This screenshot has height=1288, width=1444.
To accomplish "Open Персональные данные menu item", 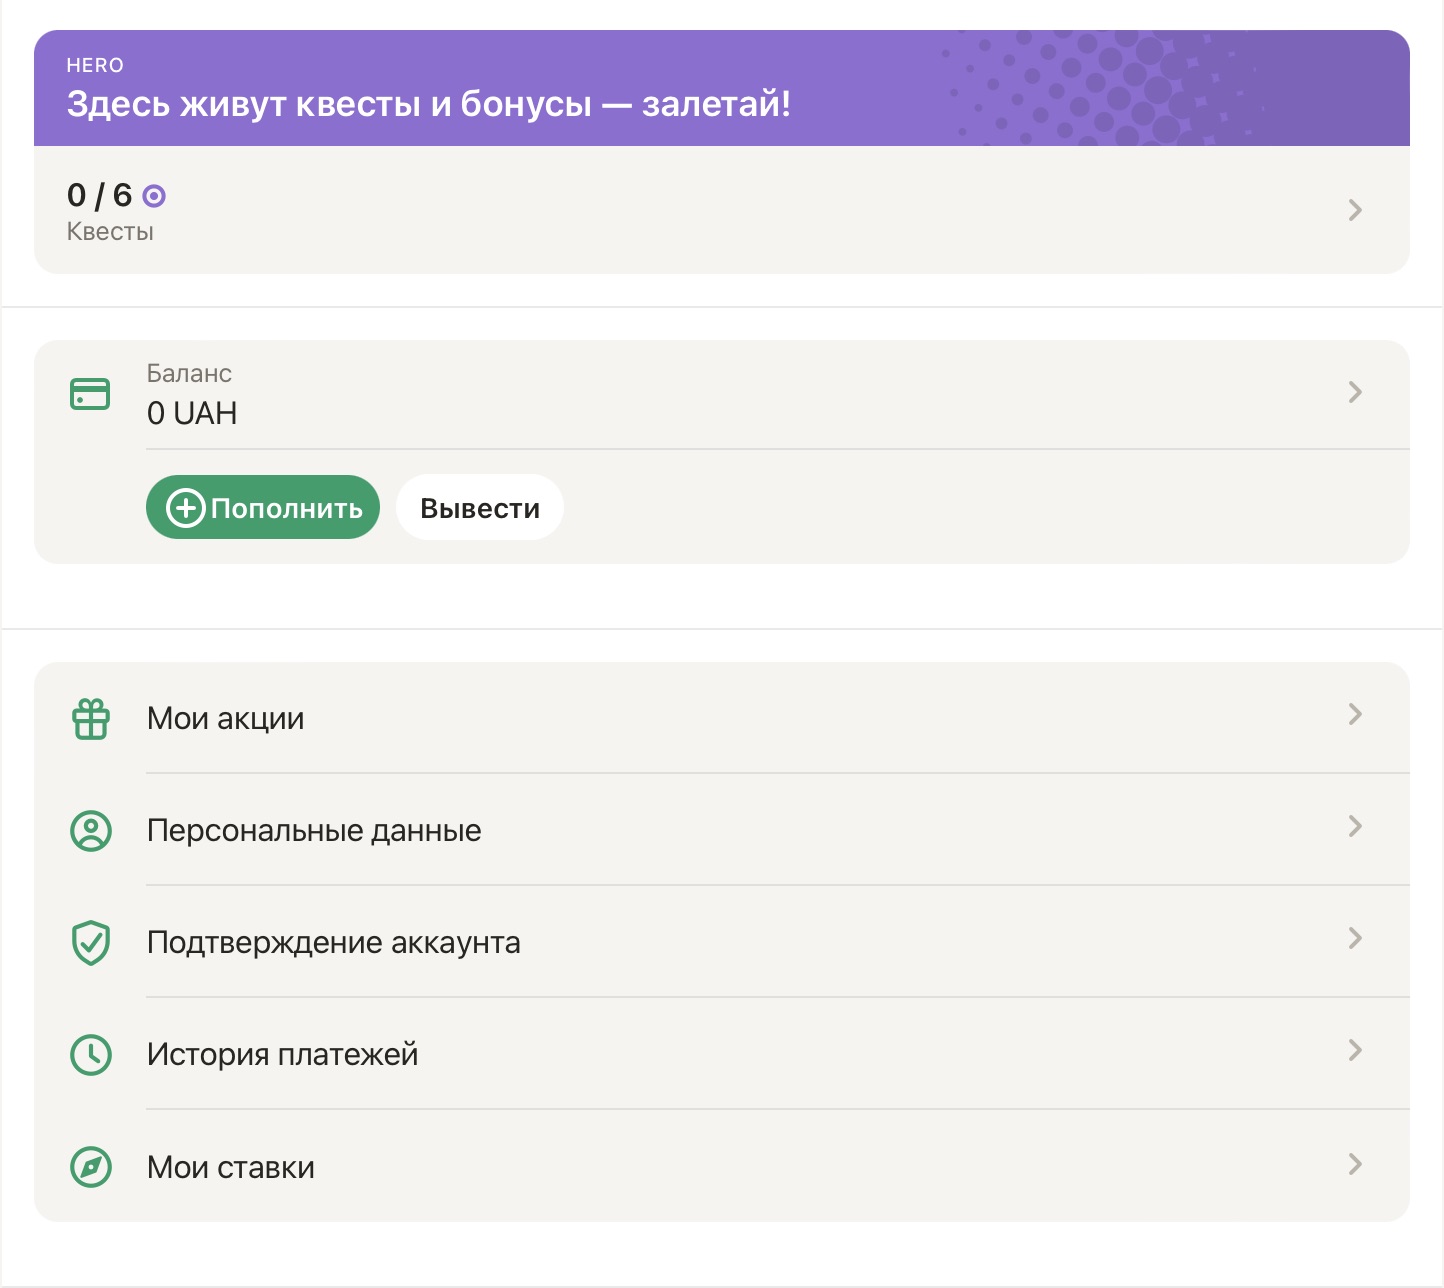I will [x=722, y=830].
